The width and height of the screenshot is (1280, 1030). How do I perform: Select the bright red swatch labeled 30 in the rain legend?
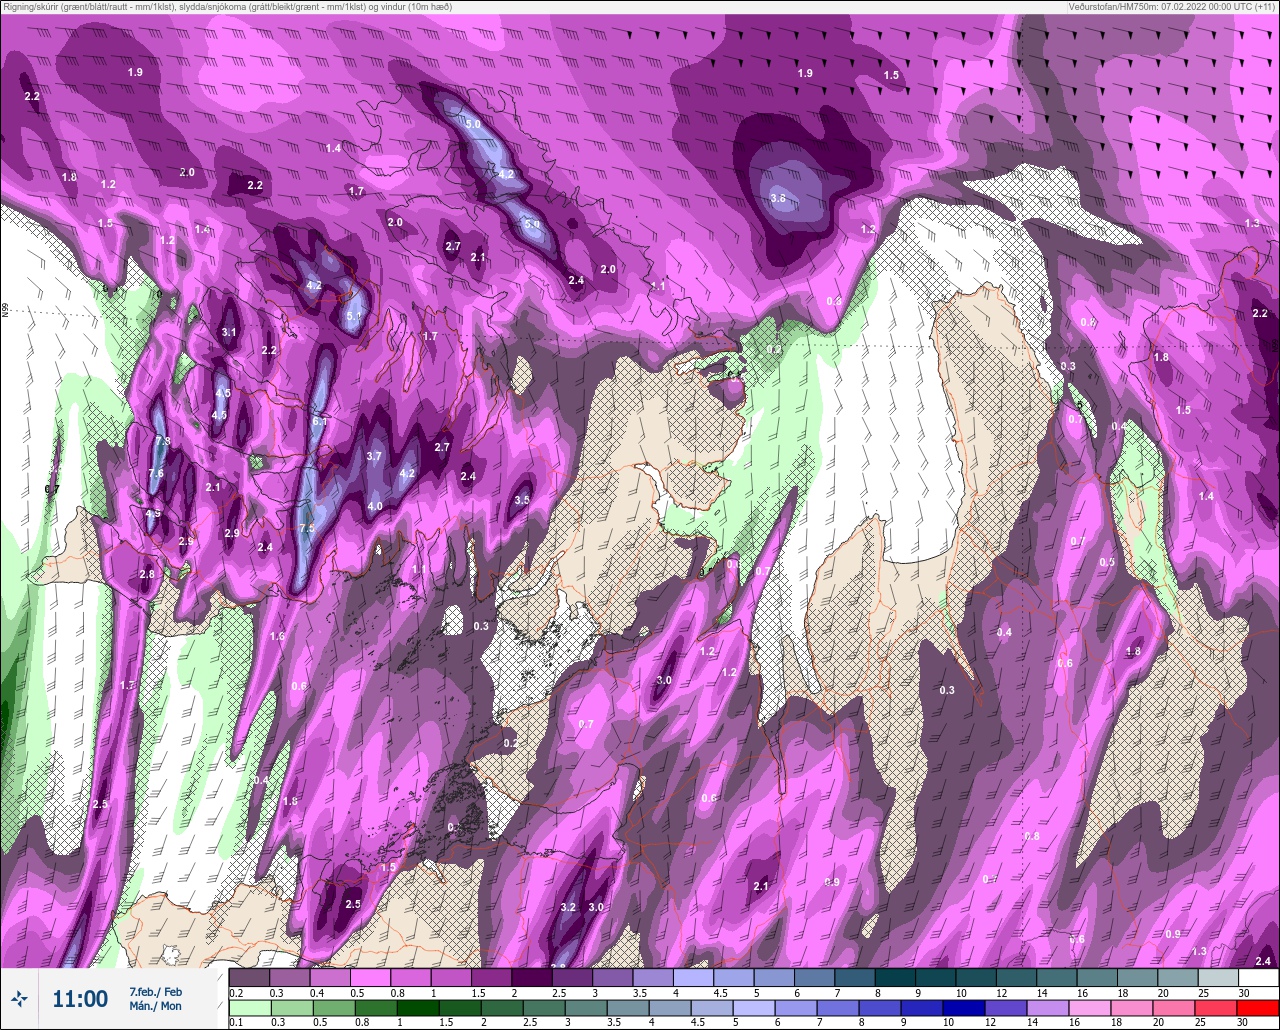point(1258,1008)
